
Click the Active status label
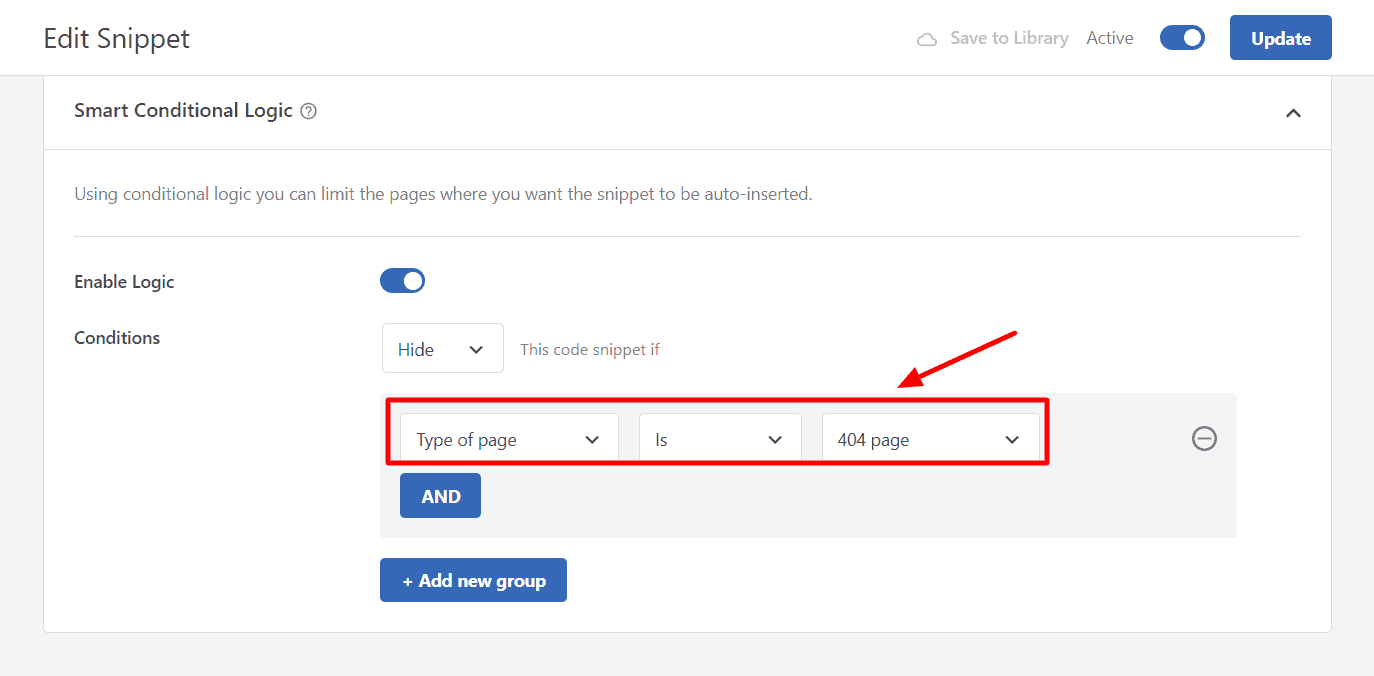tap(1110, 38)
